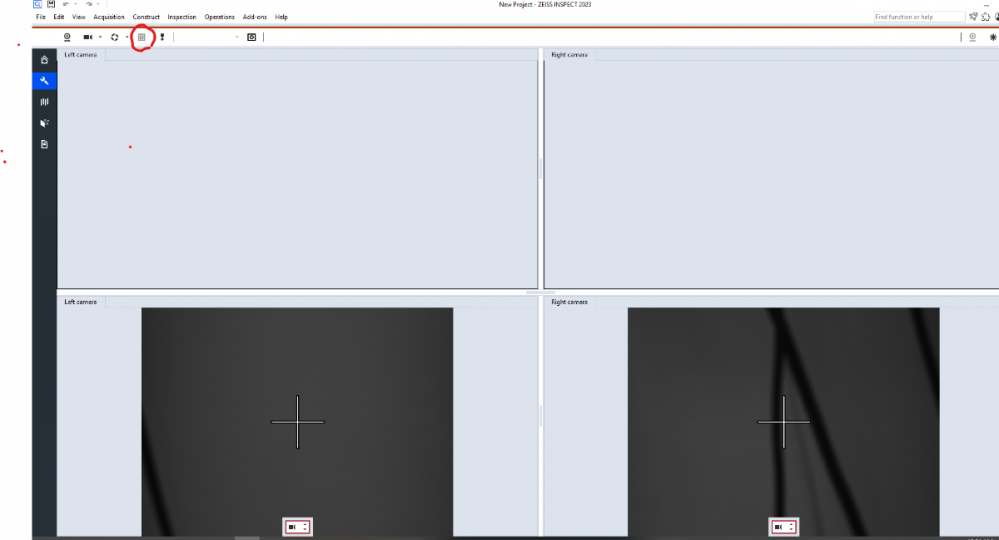Click the circular rotation toolbar icon
The height and width of the screenshot is (540, 999).
[115, 37]
